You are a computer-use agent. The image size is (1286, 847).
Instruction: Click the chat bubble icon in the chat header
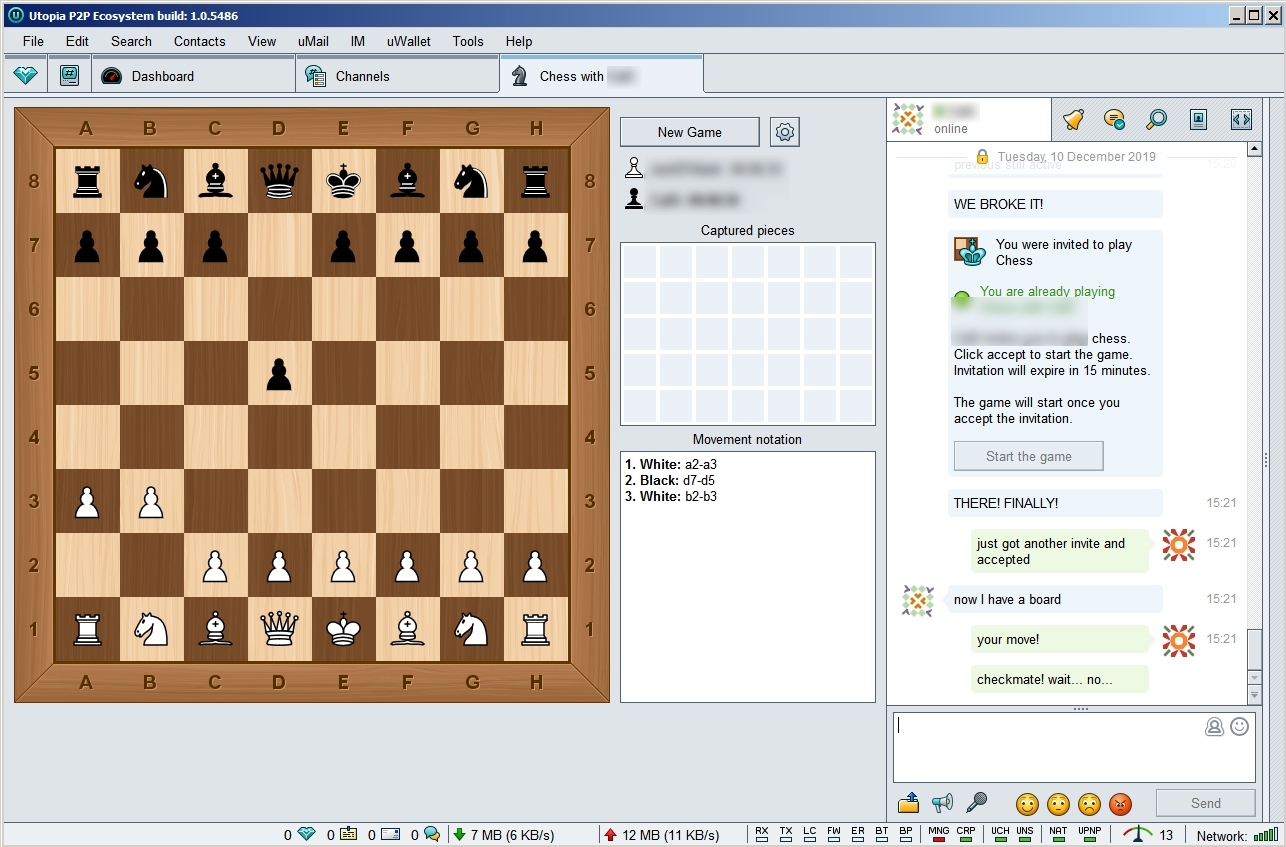click(x=1114, y=120)
